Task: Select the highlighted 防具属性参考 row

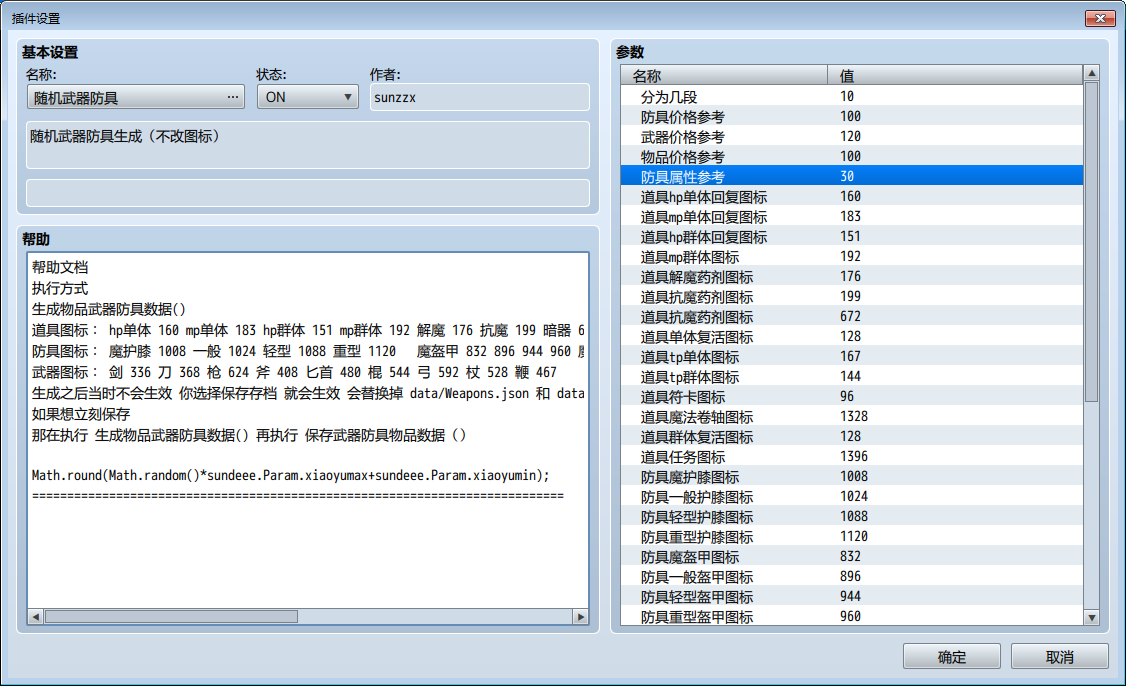Action: (852, 176)
